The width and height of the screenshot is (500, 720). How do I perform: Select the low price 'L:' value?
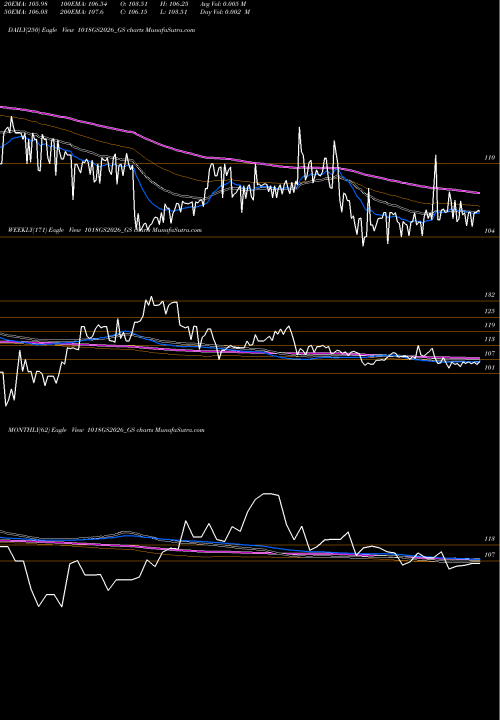[174, 12]
